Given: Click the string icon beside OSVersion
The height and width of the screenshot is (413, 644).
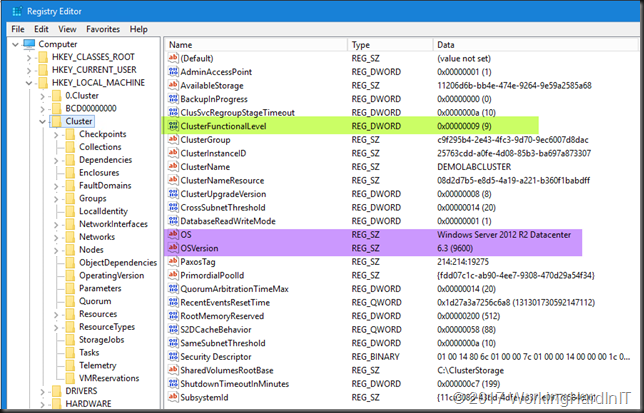Looking at the screenshot, I should (173, 248).
